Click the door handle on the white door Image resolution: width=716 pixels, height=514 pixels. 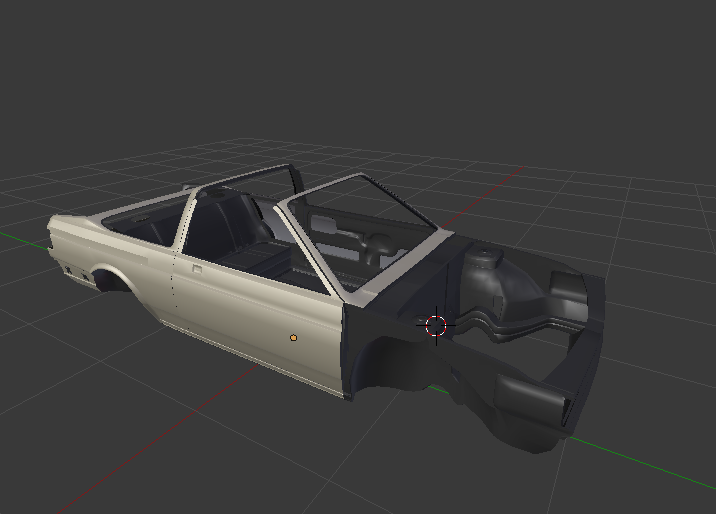tap(196, 268)
